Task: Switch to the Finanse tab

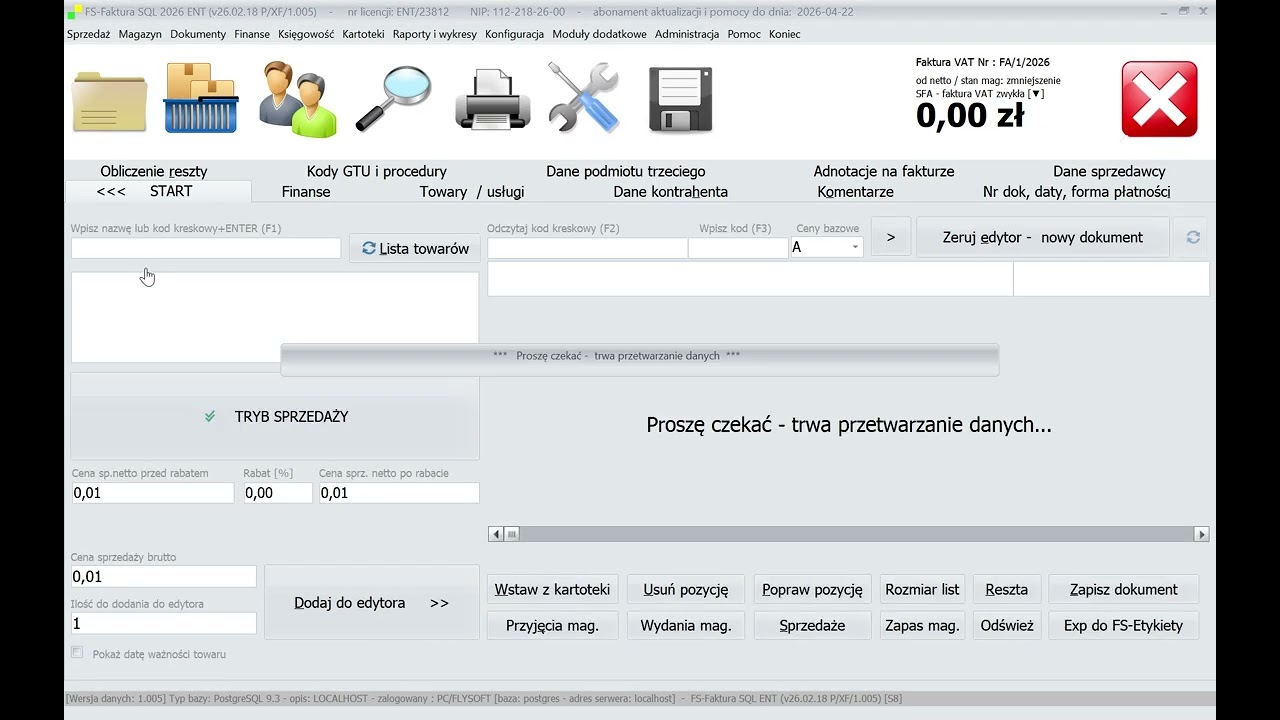Action: click(x=306, y=192)
